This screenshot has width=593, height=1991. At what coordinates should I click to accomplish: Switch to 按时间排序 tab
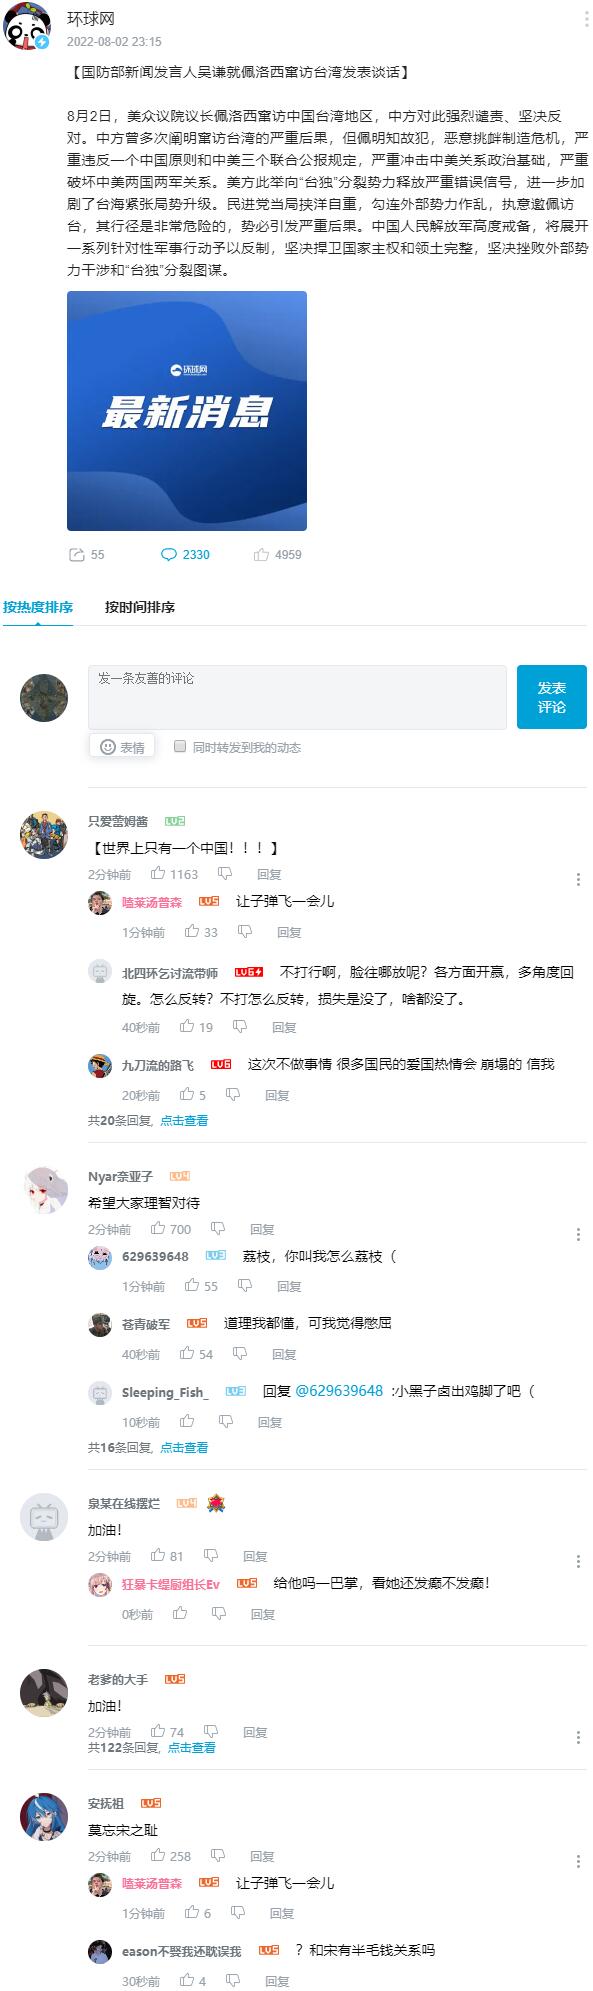(x=140, y=607)
